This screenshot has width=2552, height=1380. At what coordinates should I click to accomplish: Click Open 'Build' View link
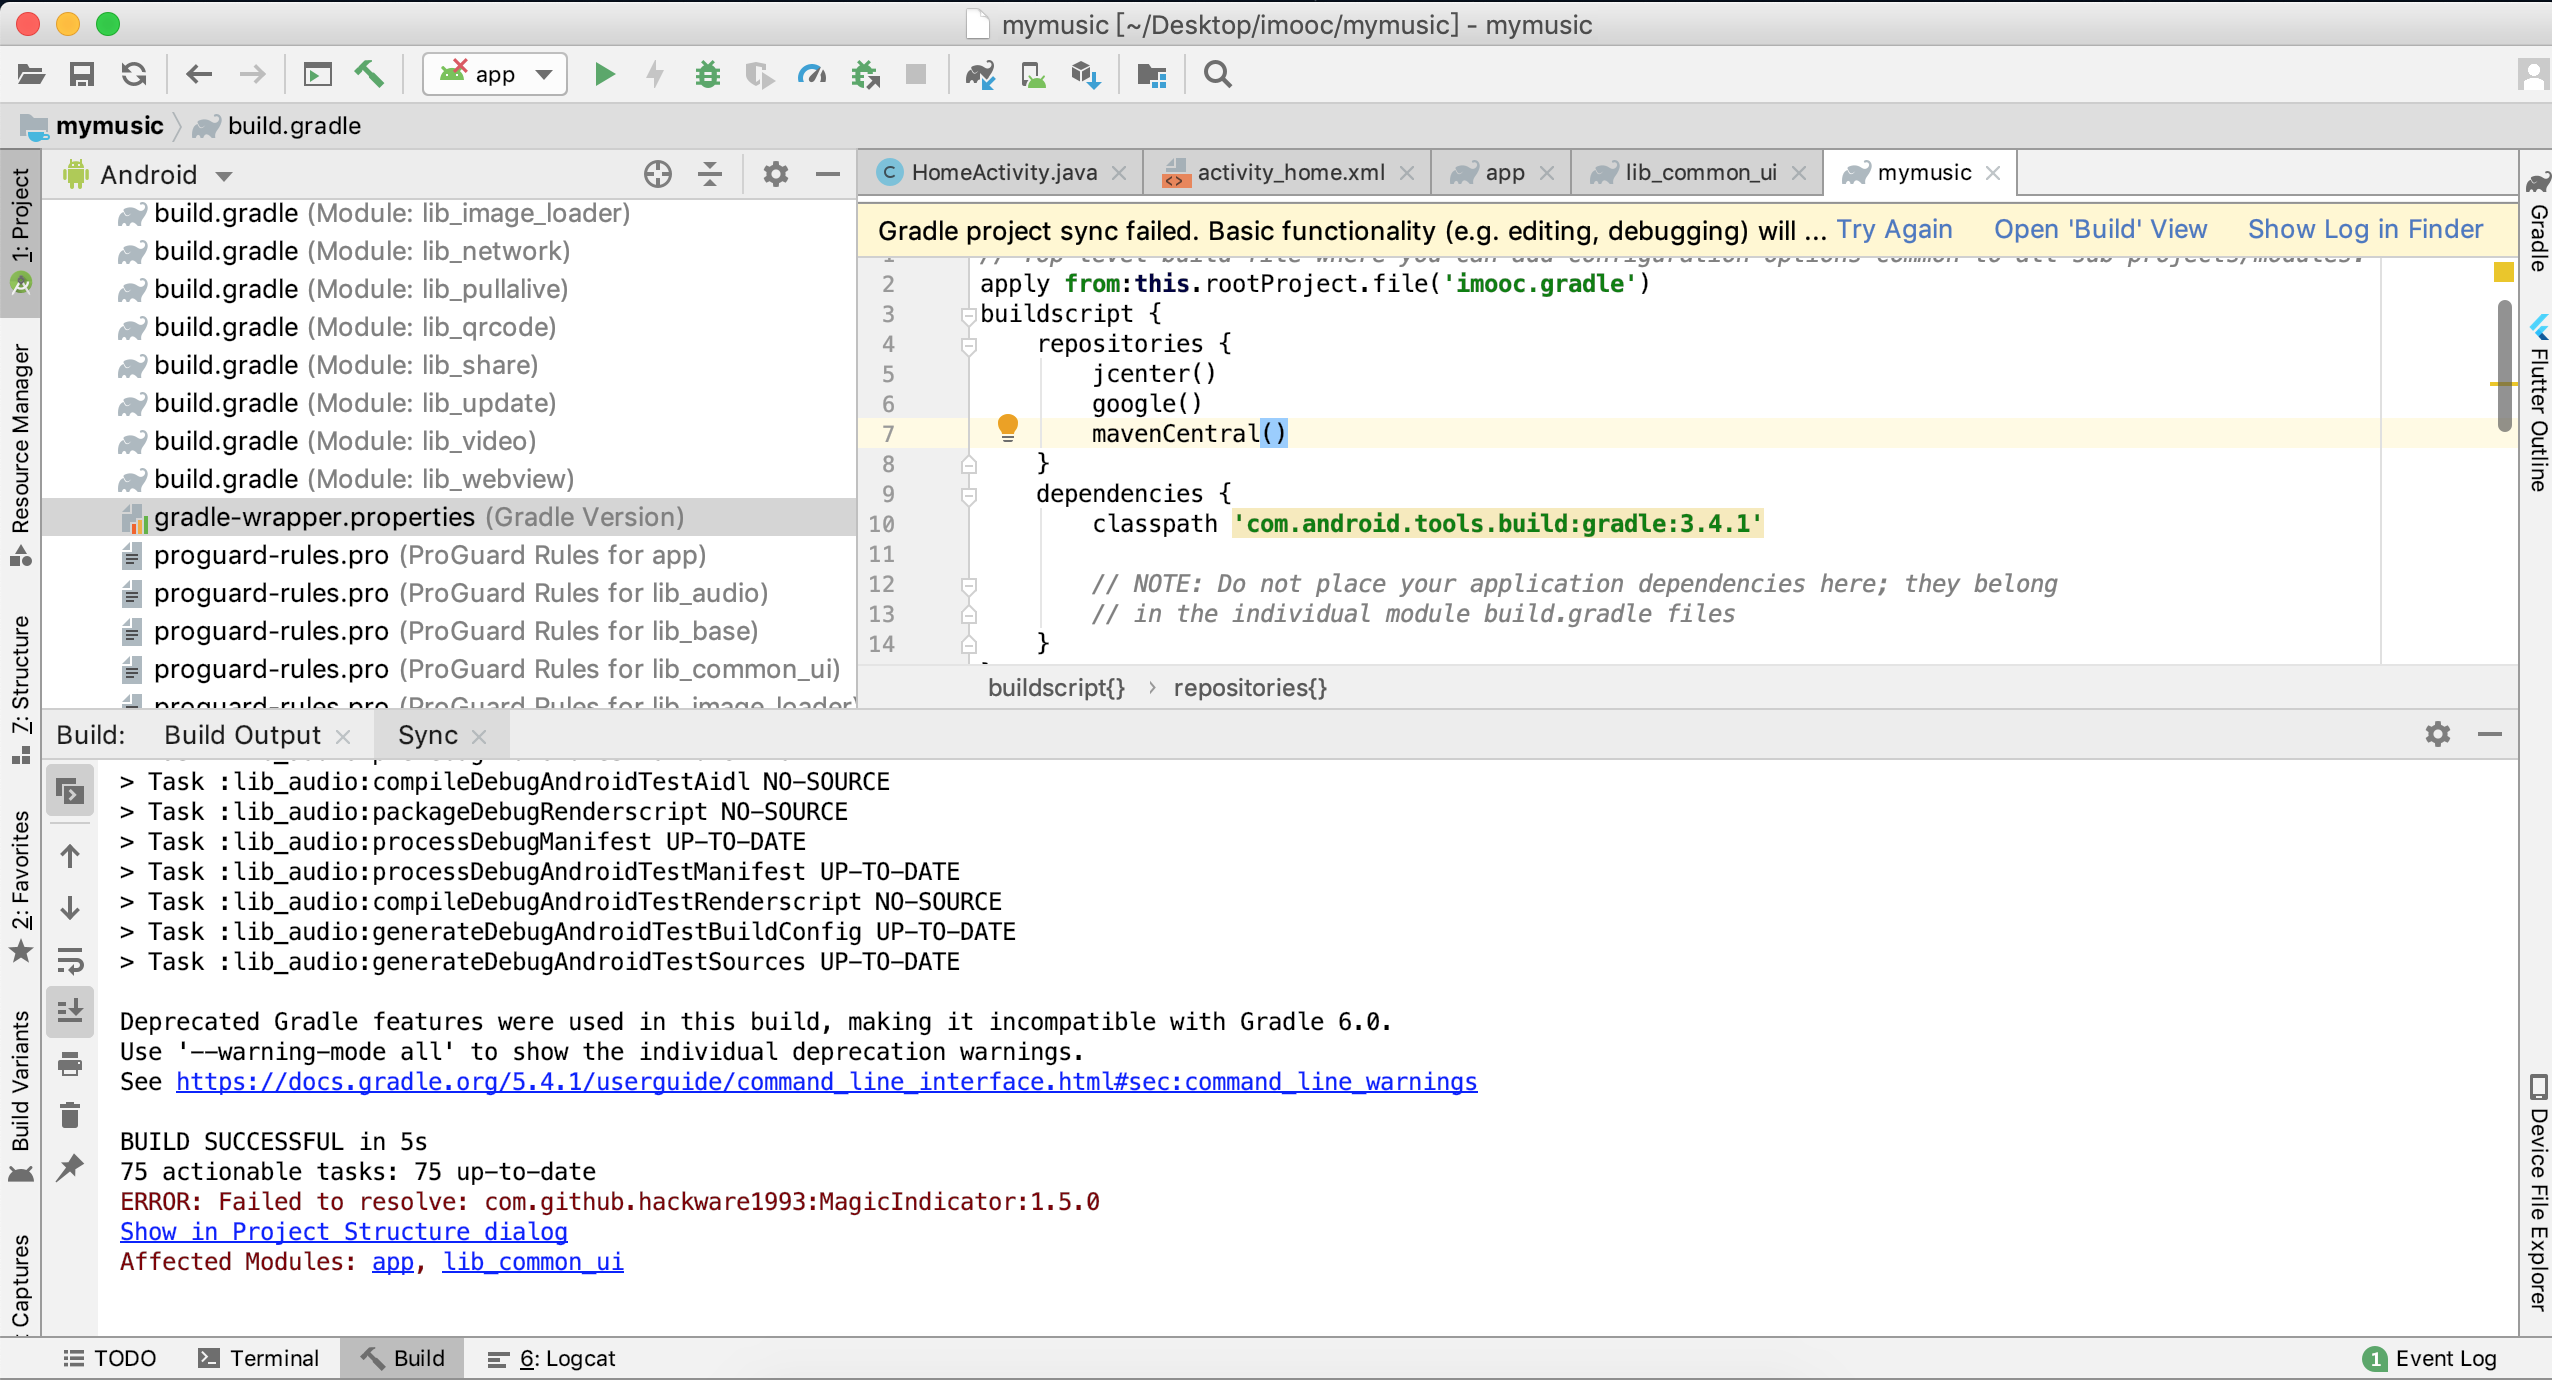(x=2100, y=229)
